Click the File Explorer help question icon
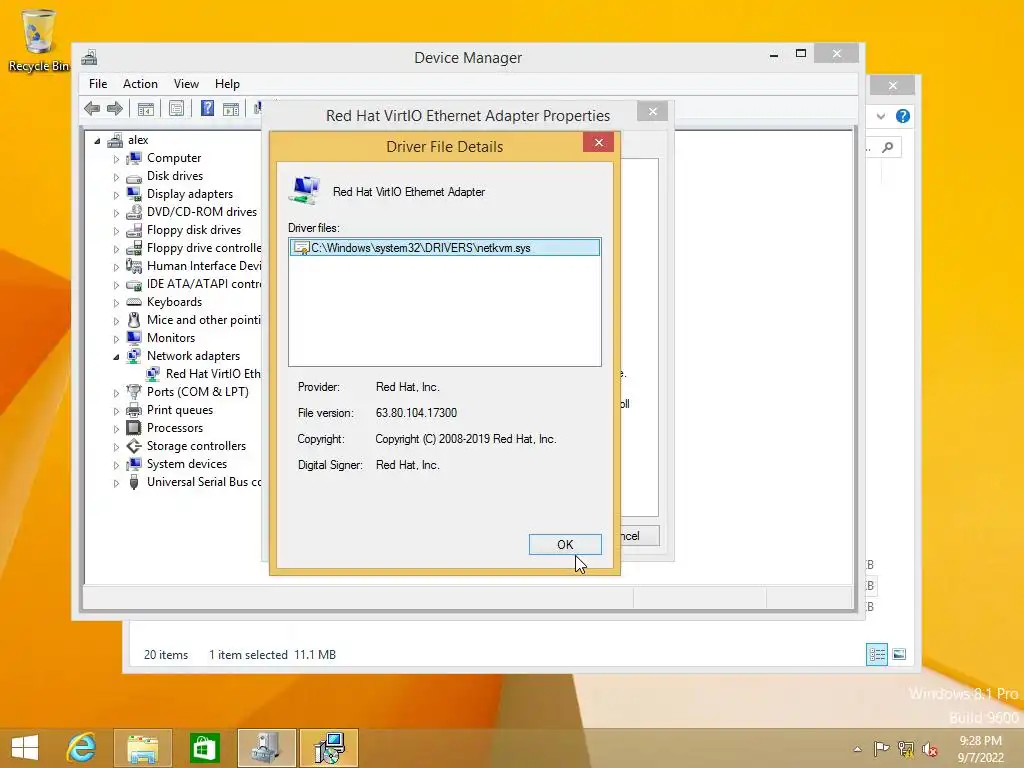This screenshot has height=768, width=1024. point(903,116)
